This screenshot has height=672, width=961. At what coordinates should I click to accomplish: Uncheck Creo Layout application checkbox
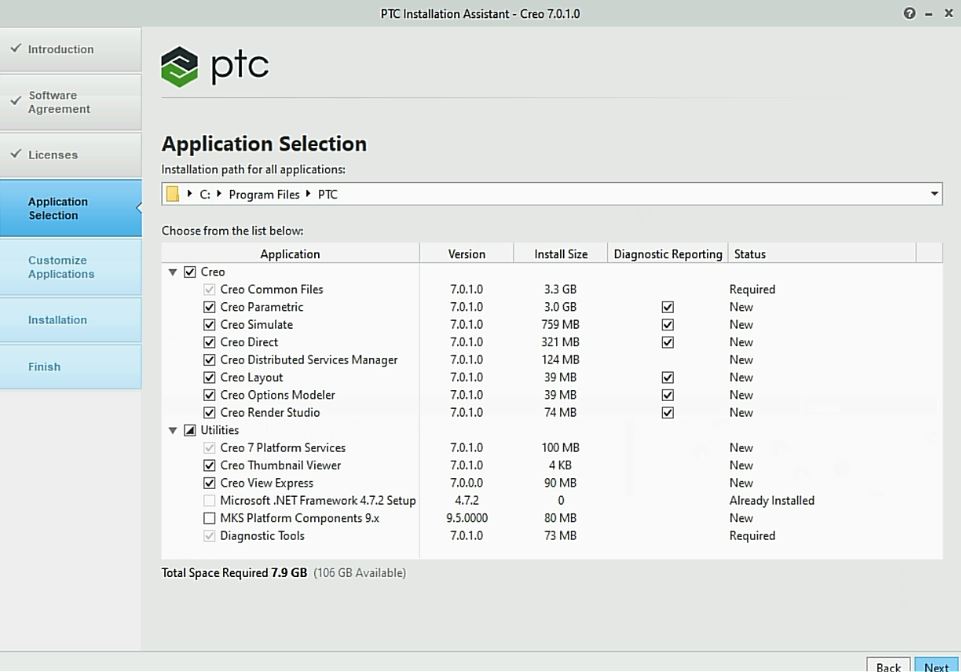coord(210,378)
